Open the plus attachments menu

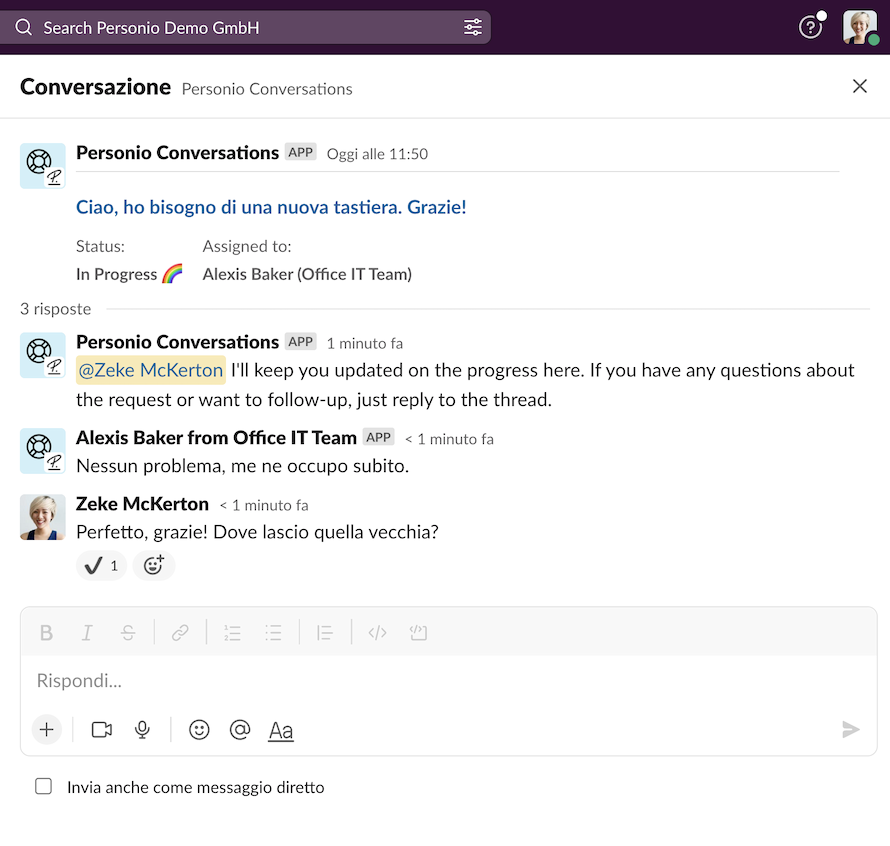pos(47,730)
